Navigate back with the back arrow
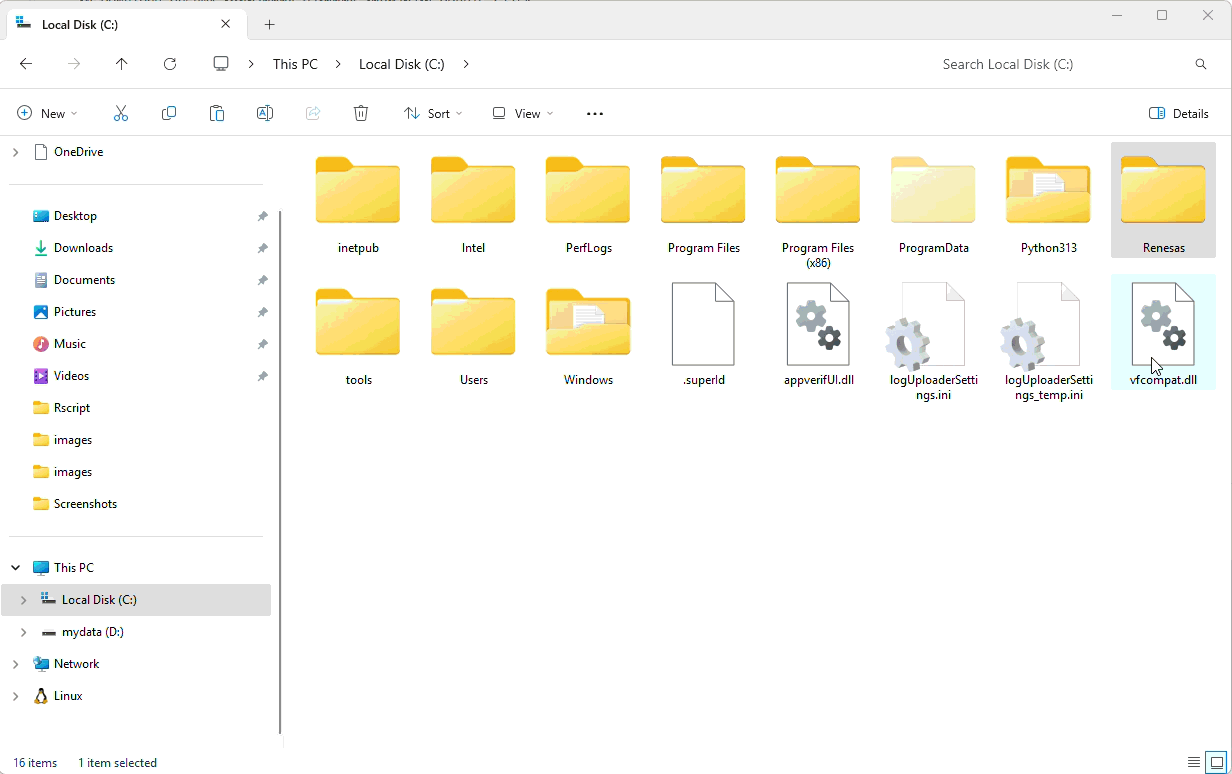The width and height of the screenshot is (1232, 774). pyautogui.click(x=26, y=64)
